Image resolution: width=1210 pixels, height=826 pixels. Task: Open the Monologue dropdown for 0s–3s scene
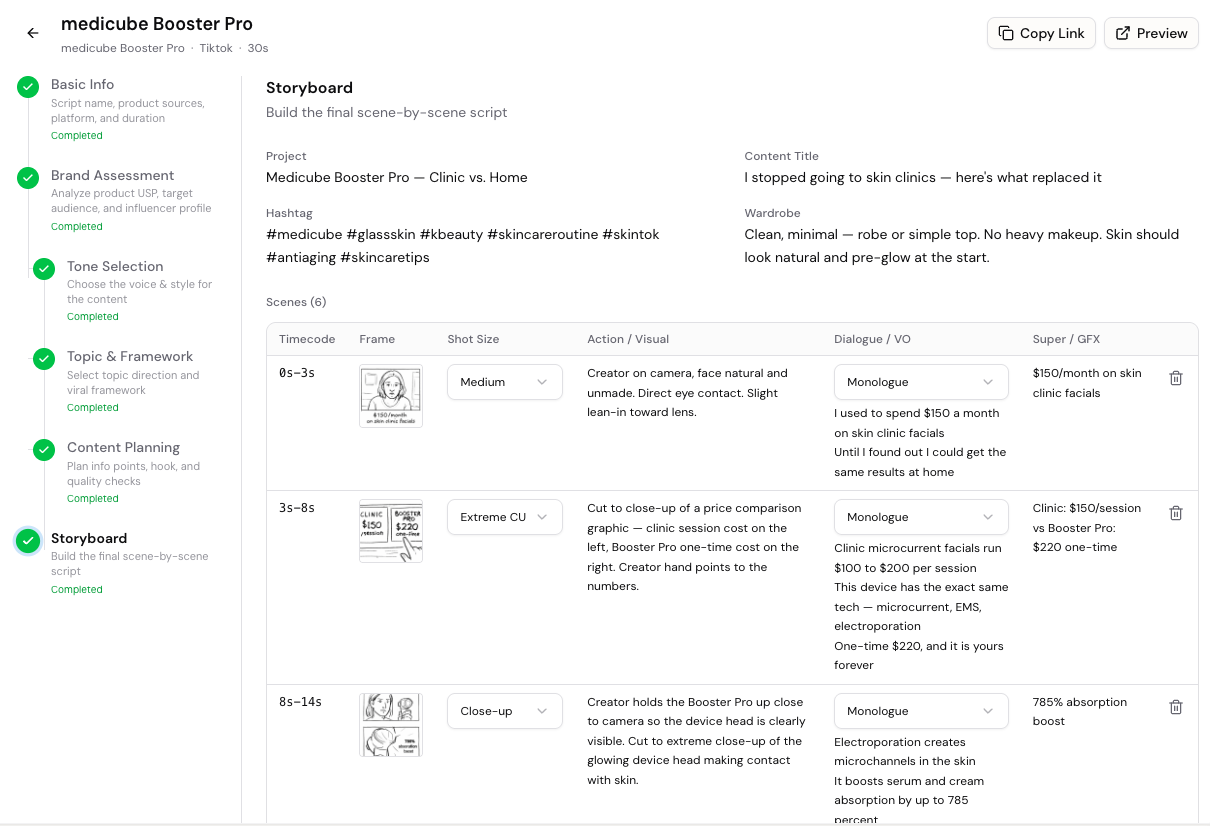pyautogui.click(x=920, y=382)
